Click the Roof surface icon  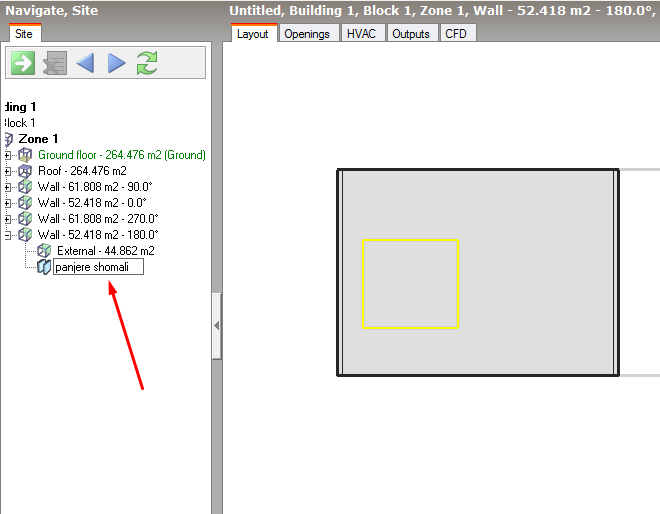click(25, 171)
